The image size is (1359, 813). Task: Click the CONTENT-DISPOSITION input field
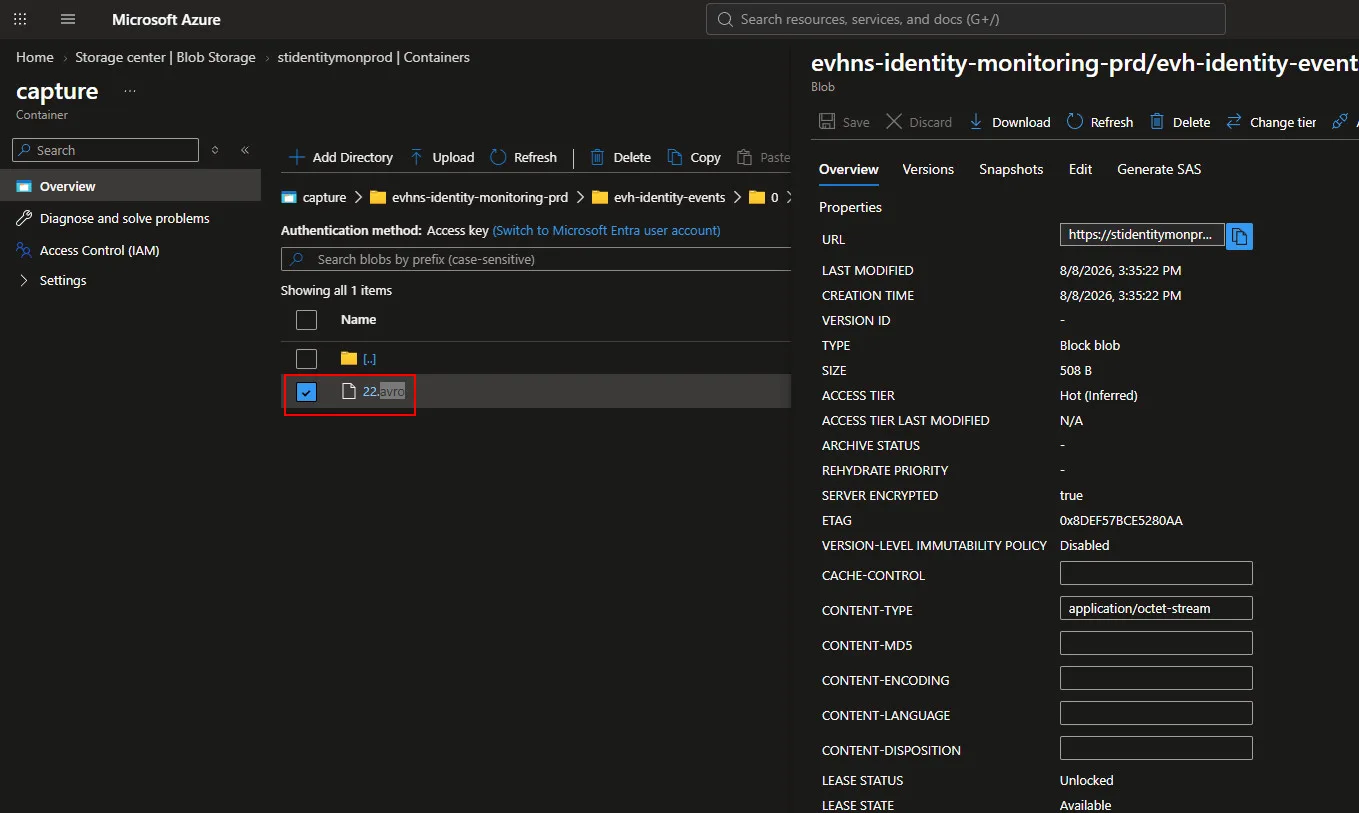click(1156, 748)
